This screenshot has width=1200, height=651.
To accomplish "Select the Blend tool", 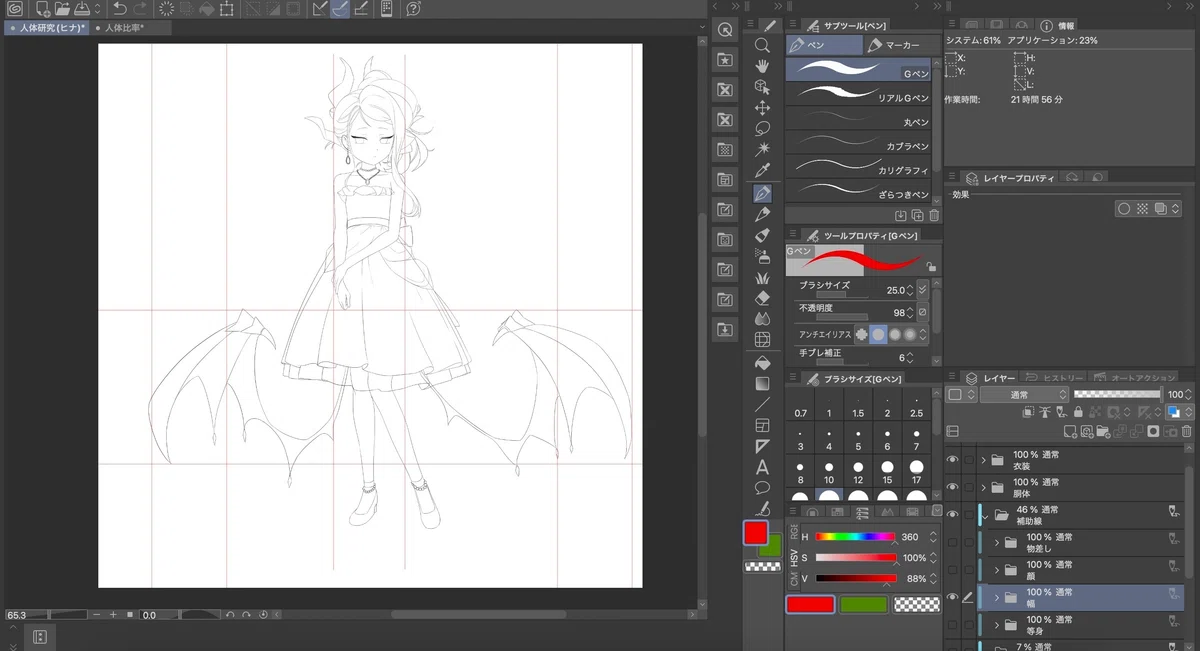I will [x=762, y=319].
